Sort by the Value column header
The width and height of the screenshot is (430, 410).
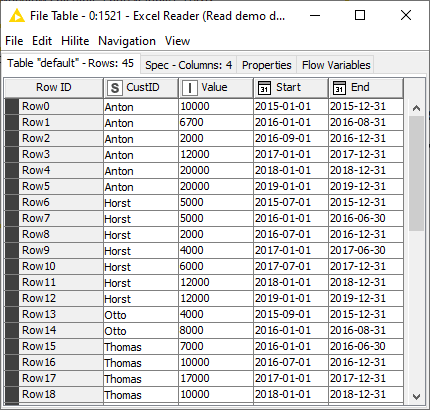216,88
